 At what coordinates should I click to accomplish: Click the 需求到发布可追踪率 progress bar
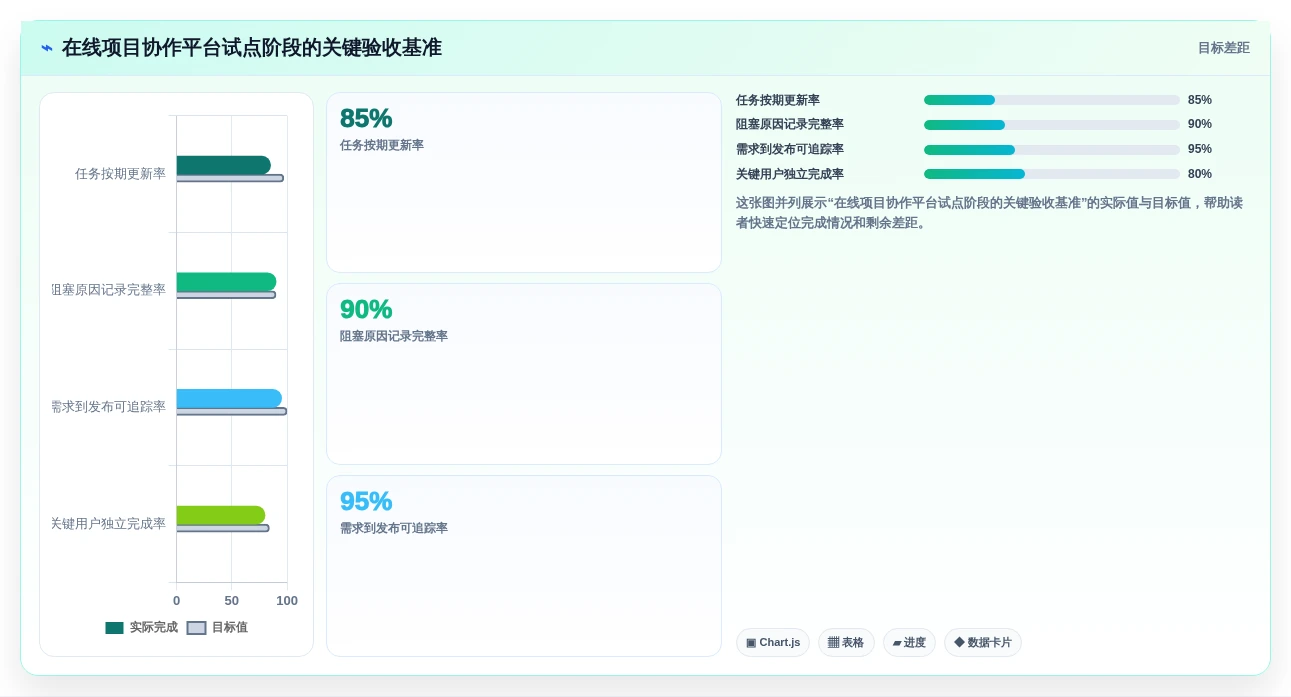(1052, 150)
